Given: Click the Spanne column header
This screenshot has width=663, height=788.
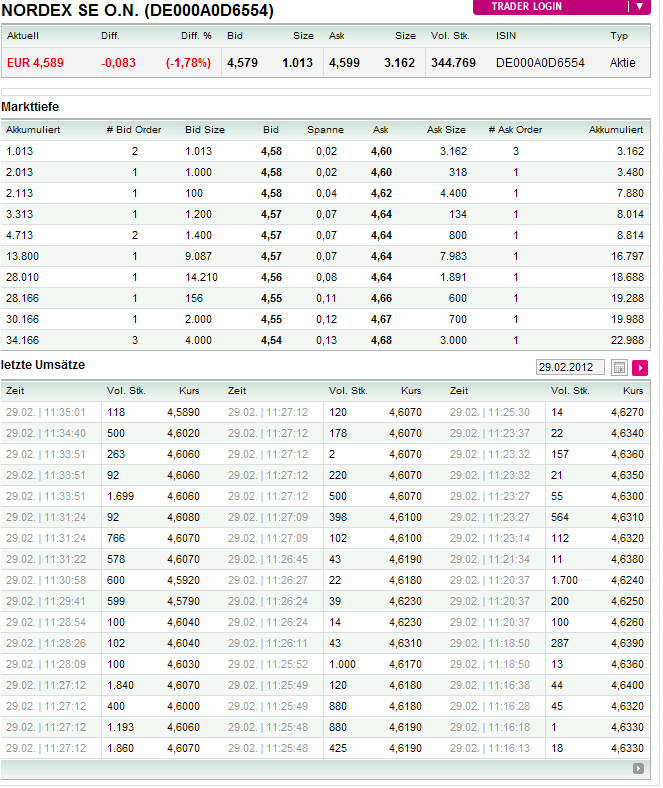Looking at the screenshot, I should point(325,130).
